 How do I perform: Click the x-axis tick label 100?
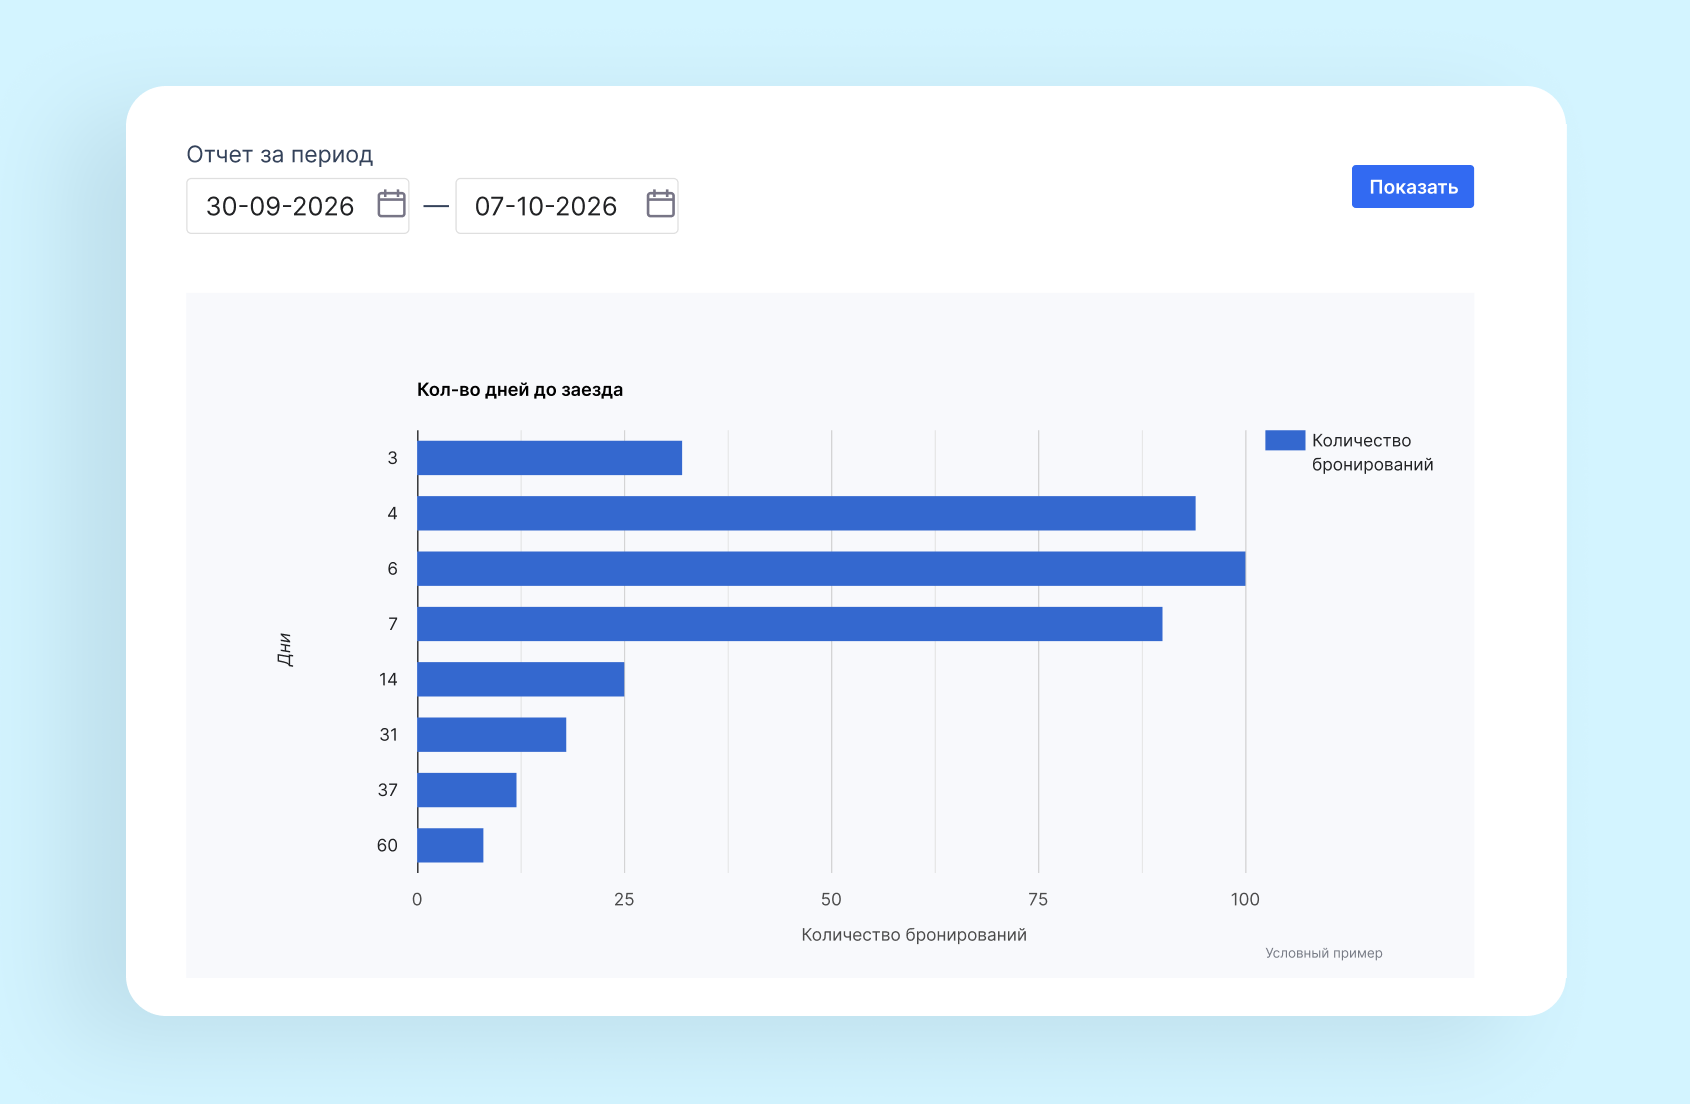(x=1245, y=899)
